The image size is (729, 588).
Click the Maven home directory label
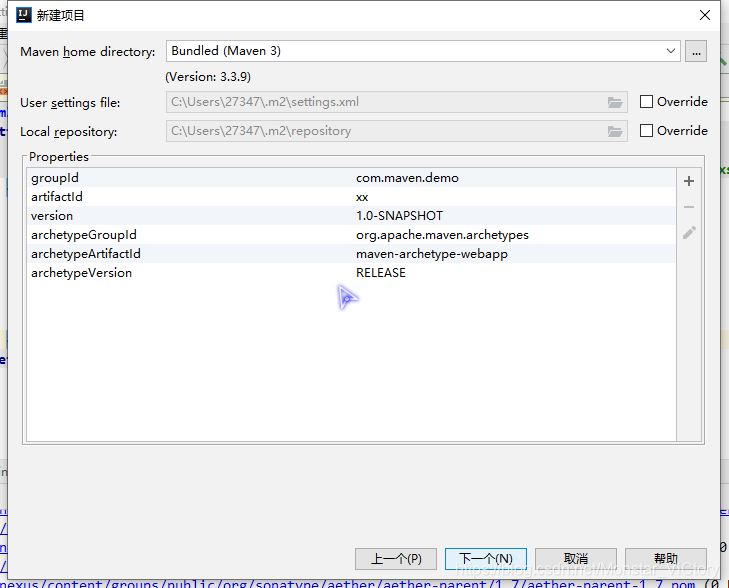[x=87, y=52]
